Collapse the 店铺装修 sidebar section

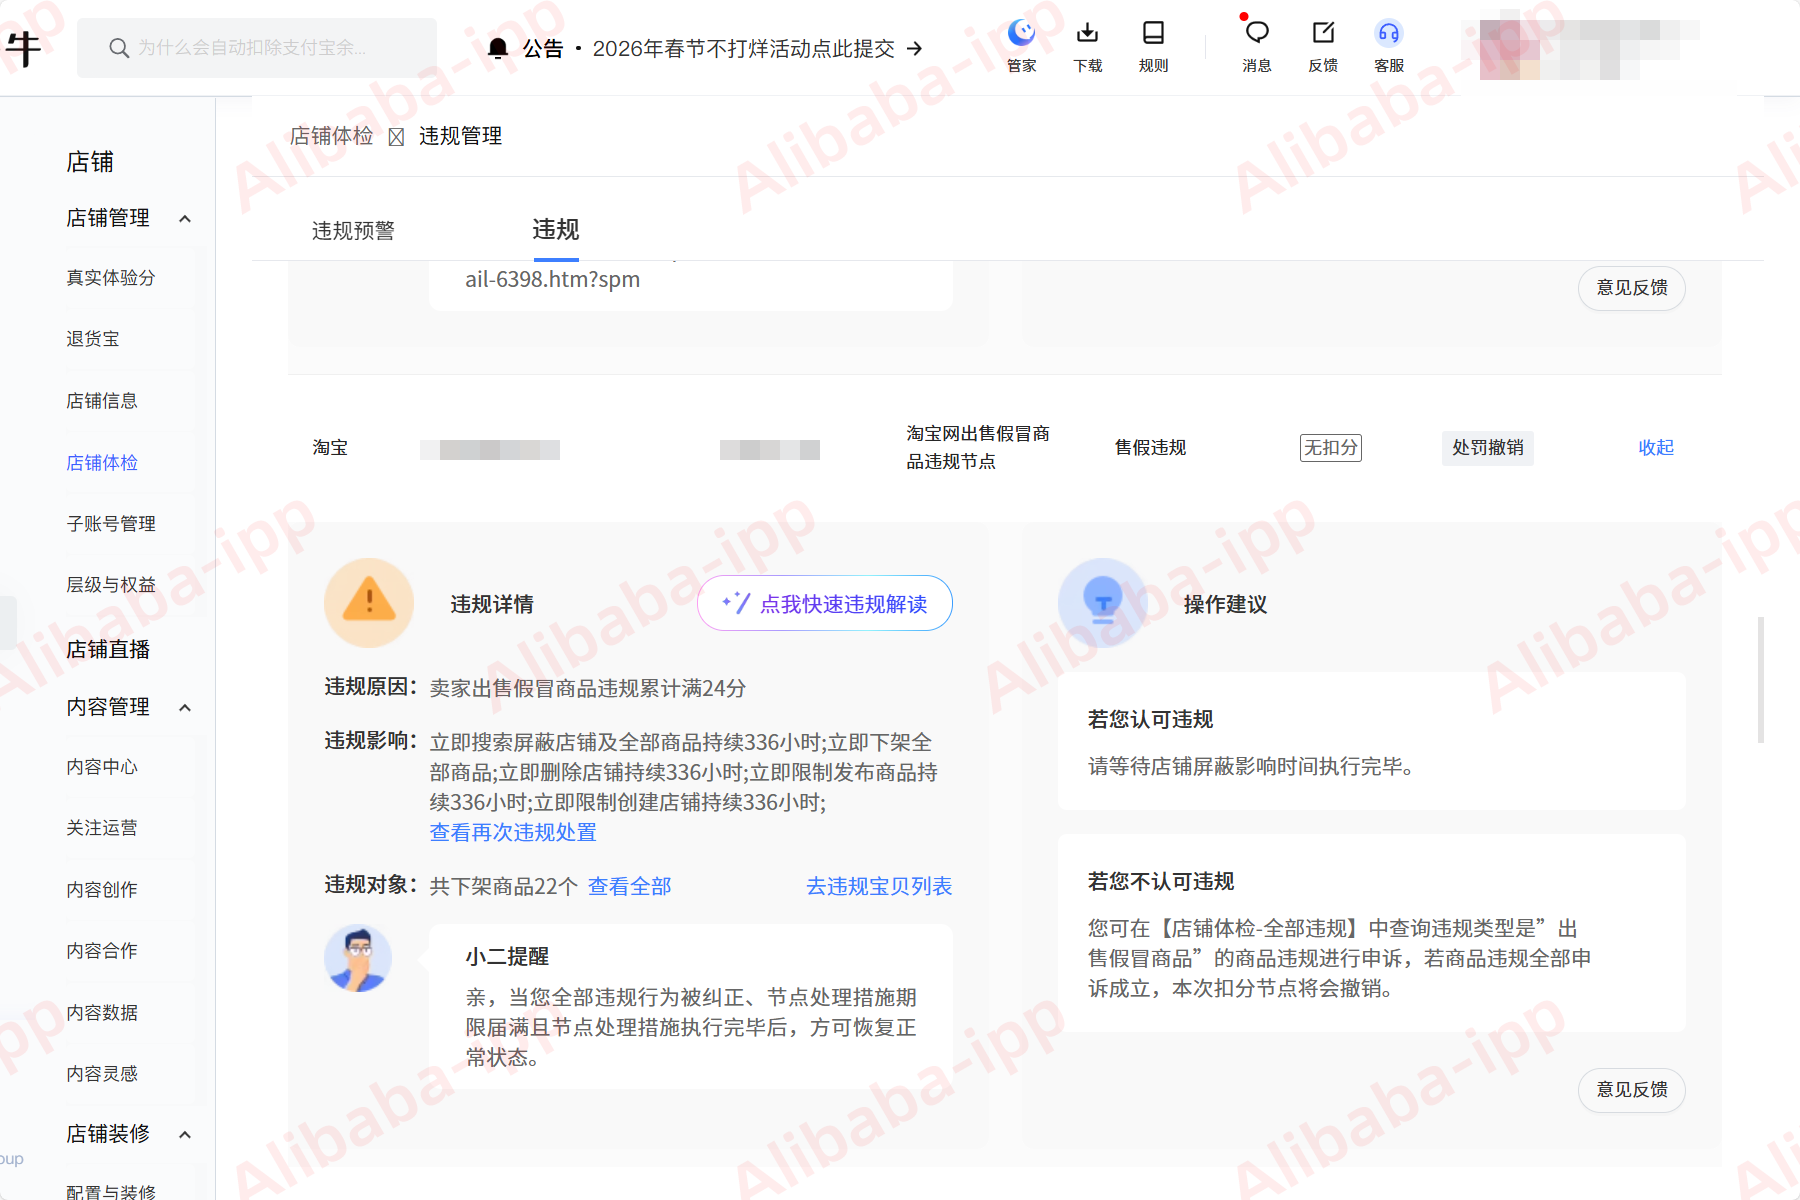point(185,1134)
